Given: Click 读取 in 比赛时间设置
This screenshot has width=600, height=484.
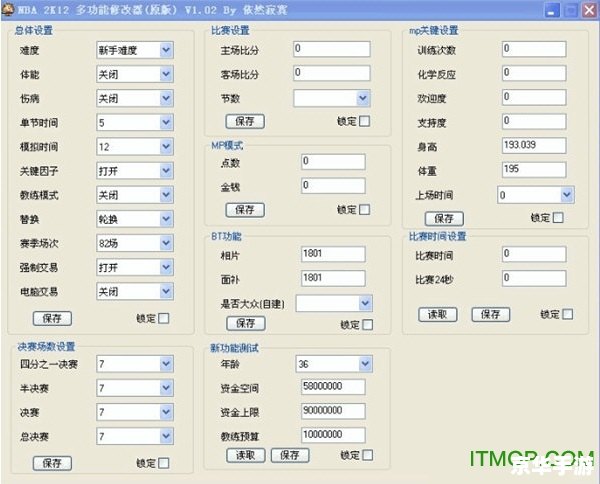Looking at the screenshot, I should (437, 315).
